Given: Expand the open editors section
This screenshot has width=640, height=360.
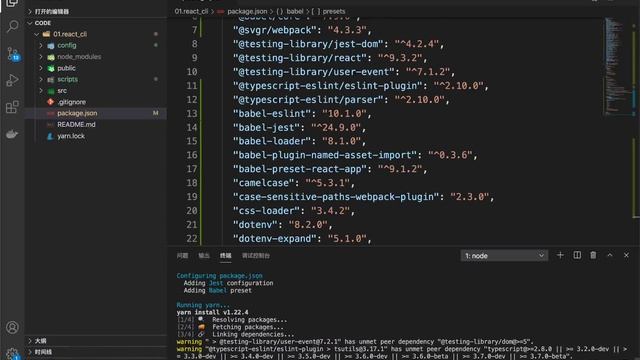Looking at the screenshot, I should [x=96, y=11].
